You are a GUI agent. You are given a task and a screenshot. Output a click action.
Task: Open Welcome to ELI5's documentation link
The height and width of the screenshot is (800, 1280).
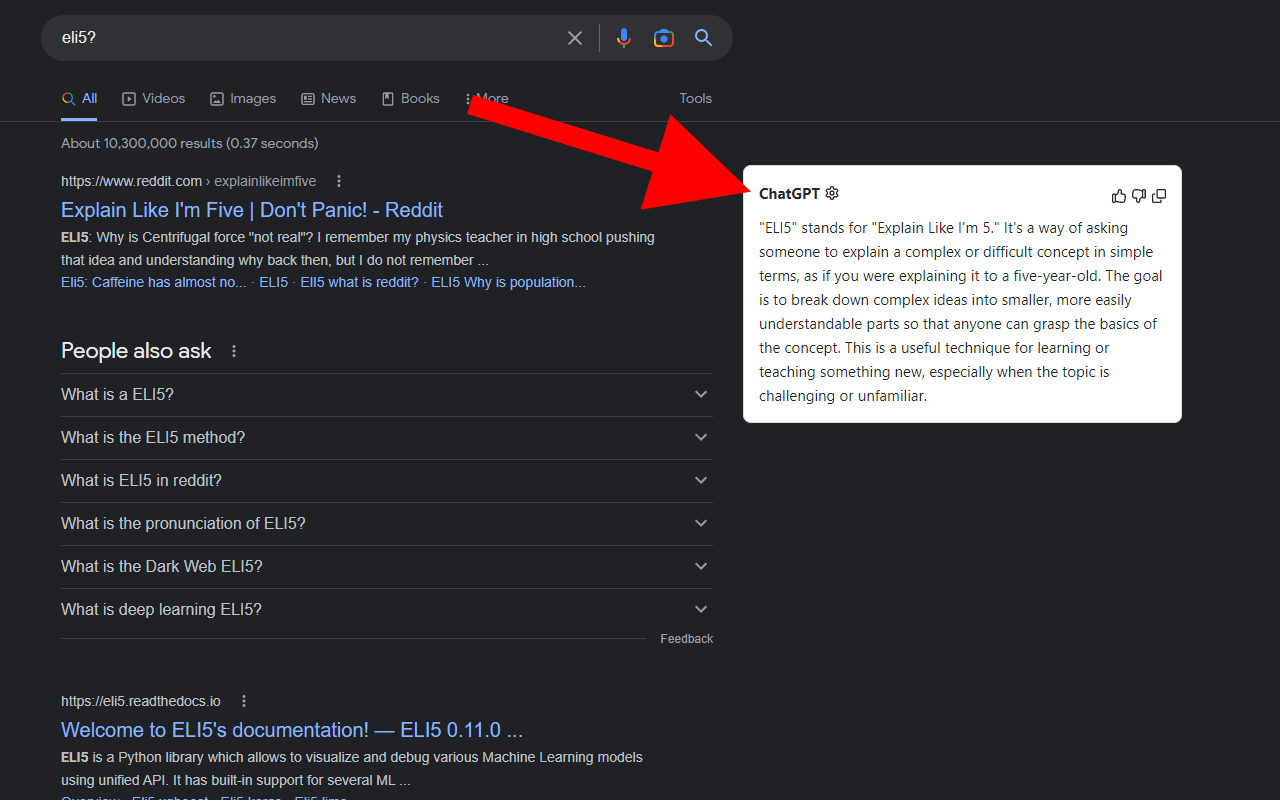292,730
